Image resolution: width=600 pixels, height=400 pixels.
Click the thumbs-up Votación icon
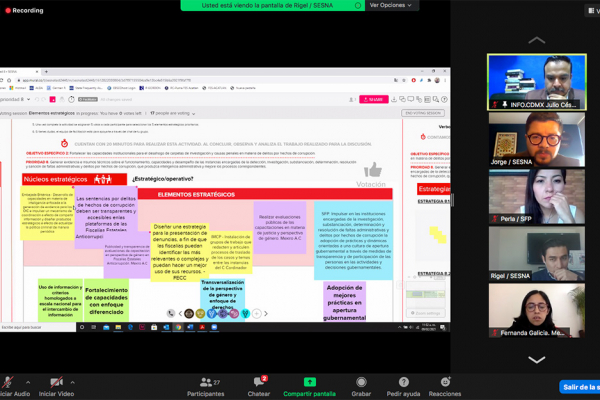tap(373, 170)
